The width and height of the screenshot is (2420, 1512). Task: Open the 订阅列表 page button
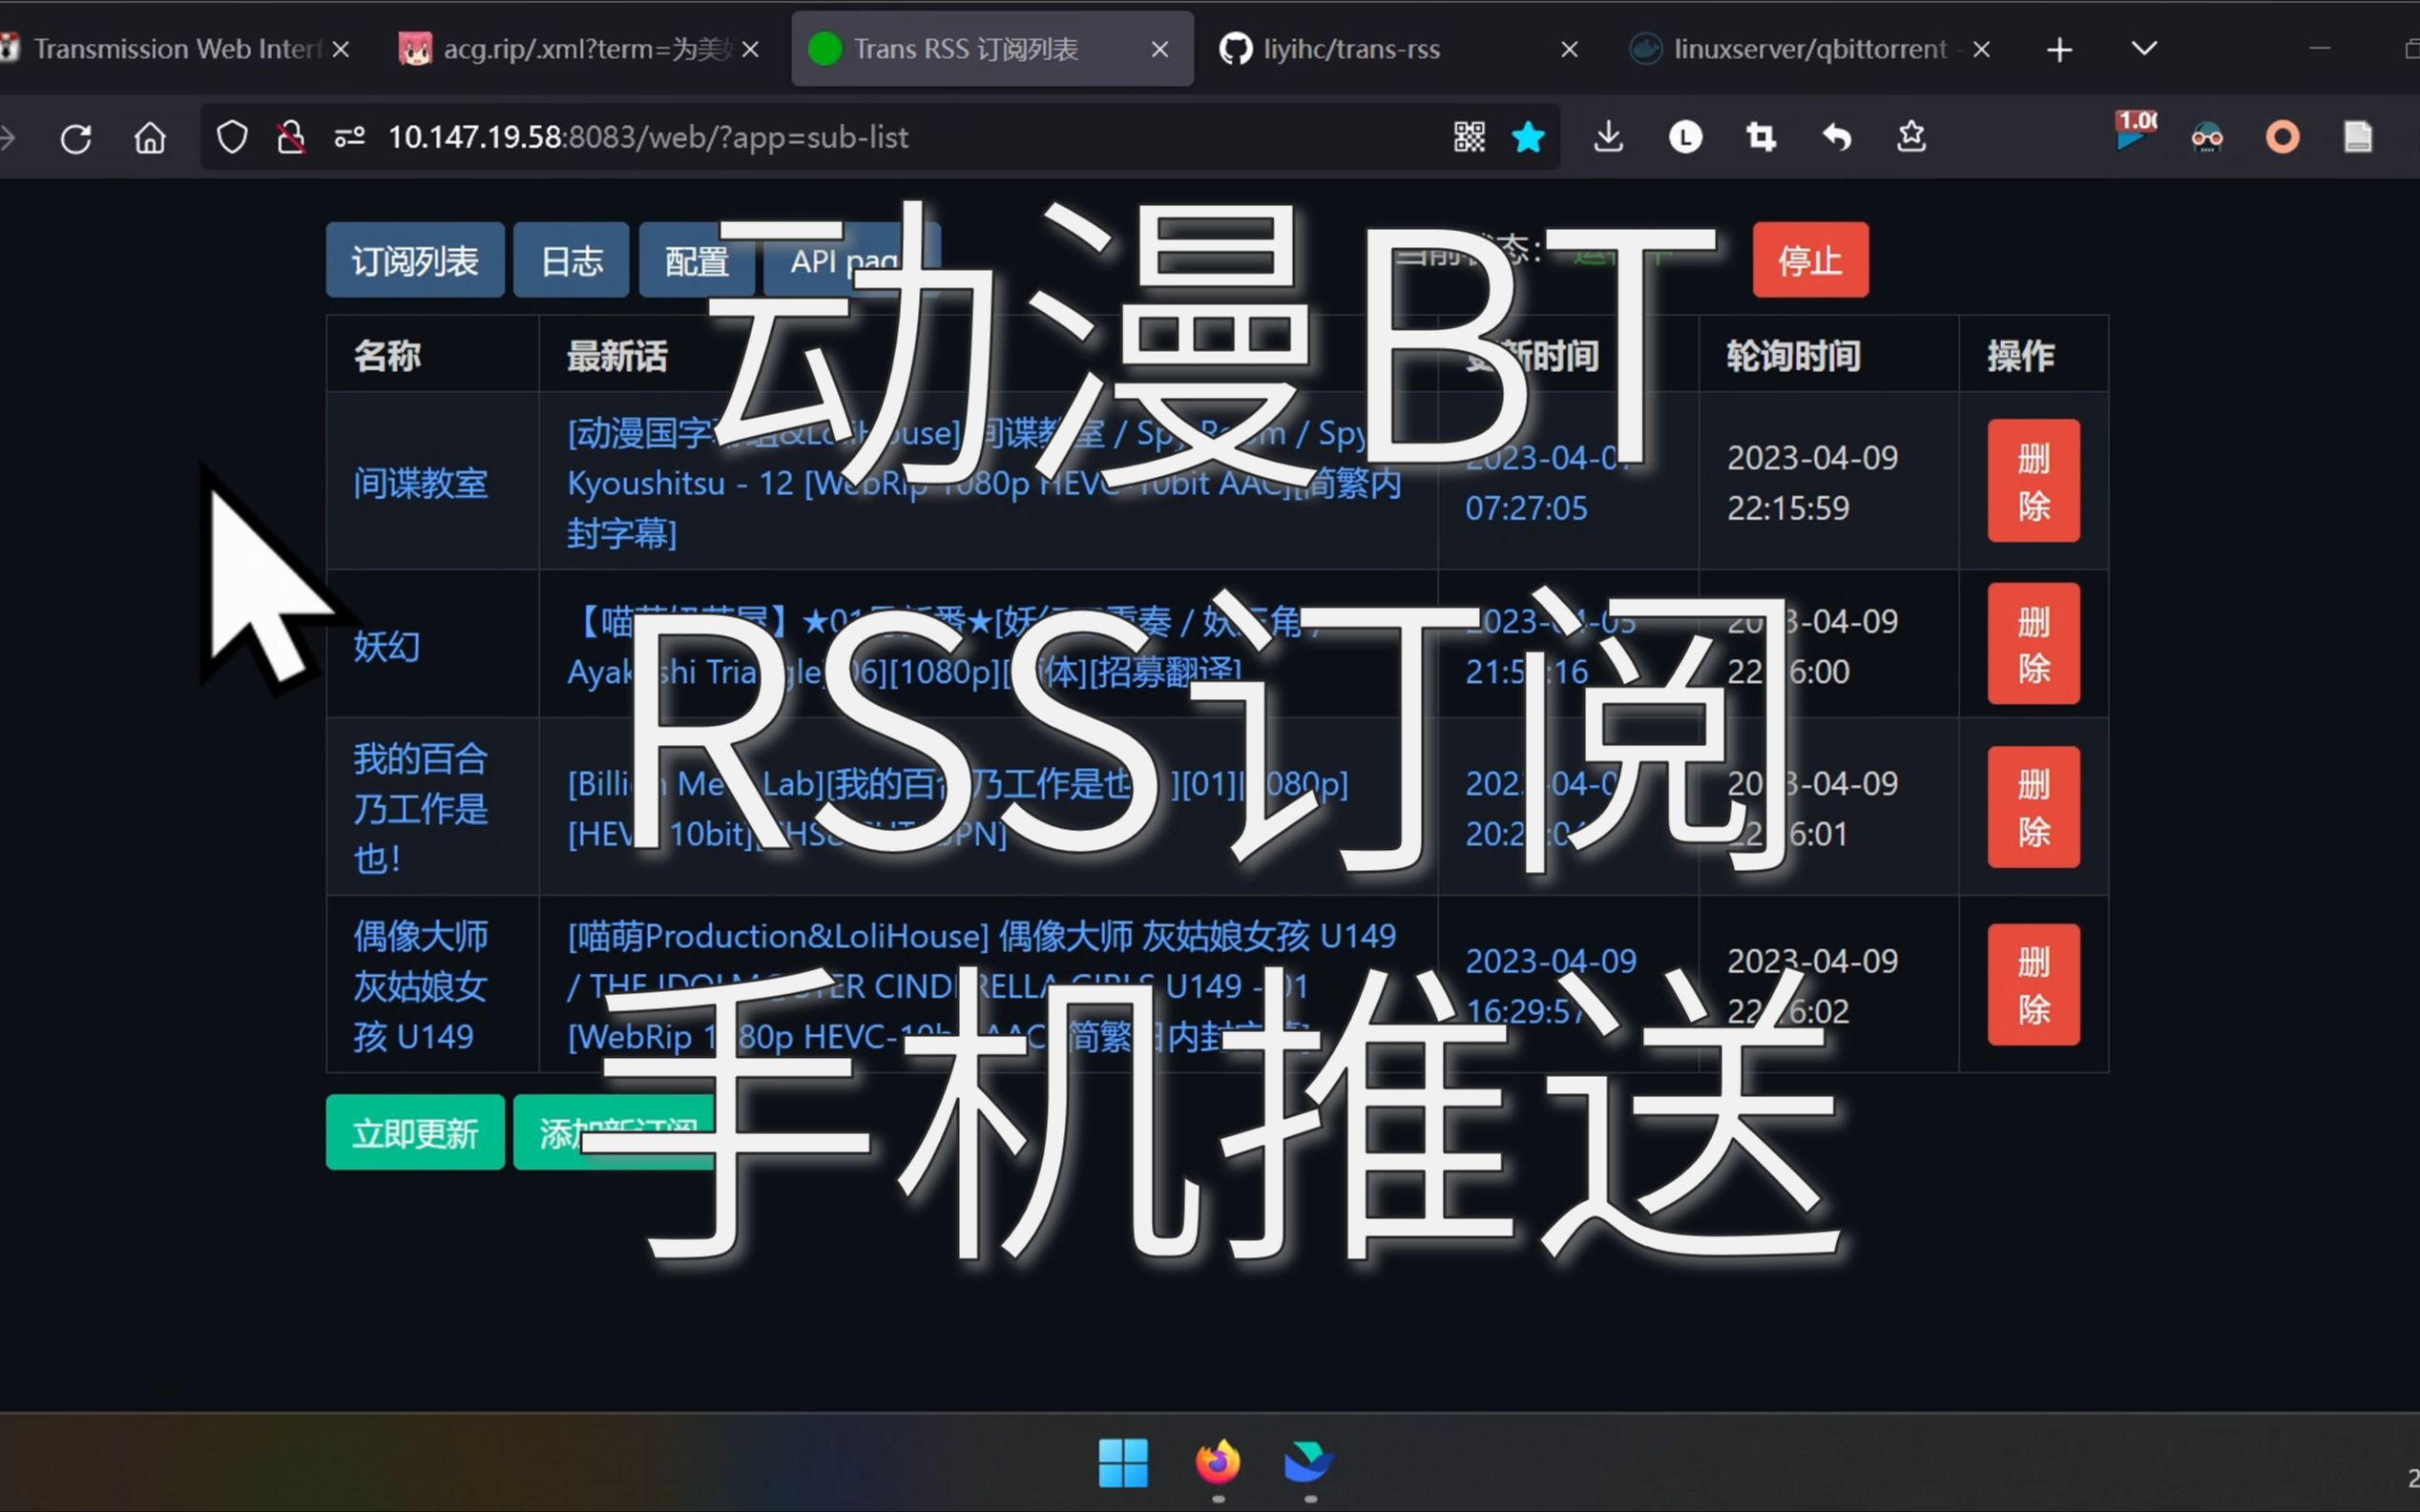(415, 260)
